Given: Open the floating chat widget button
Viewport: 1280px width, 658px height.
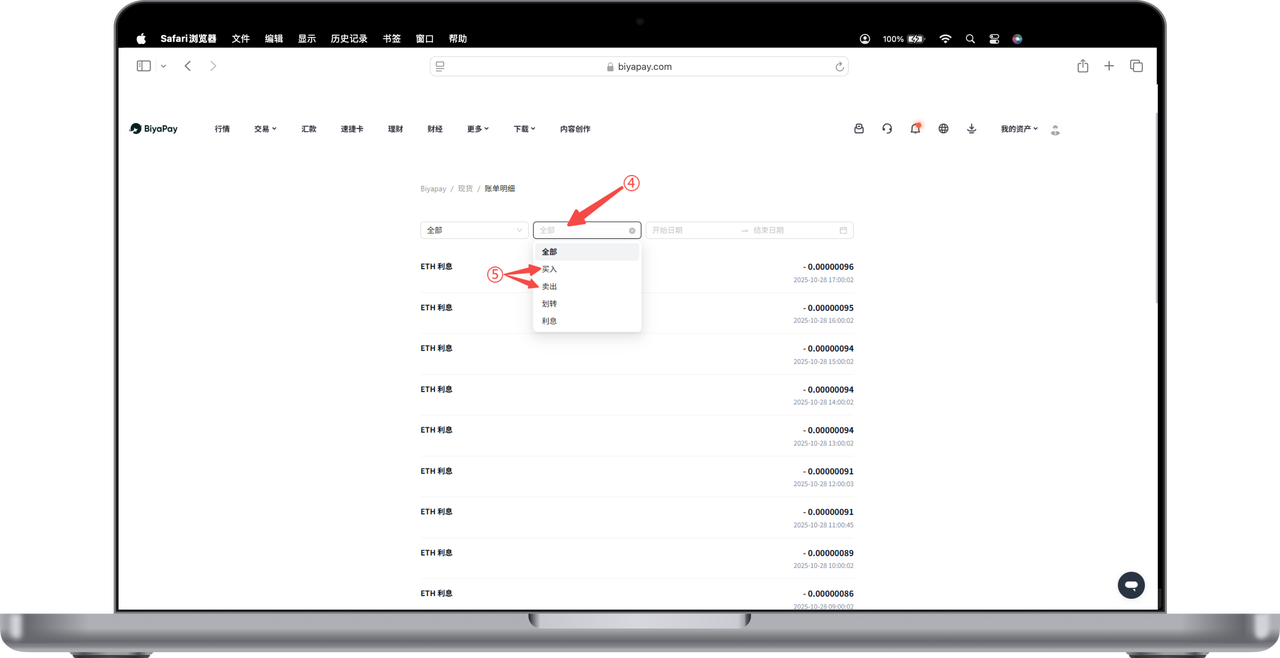Looking at the screenshot, I should 1131,585.
